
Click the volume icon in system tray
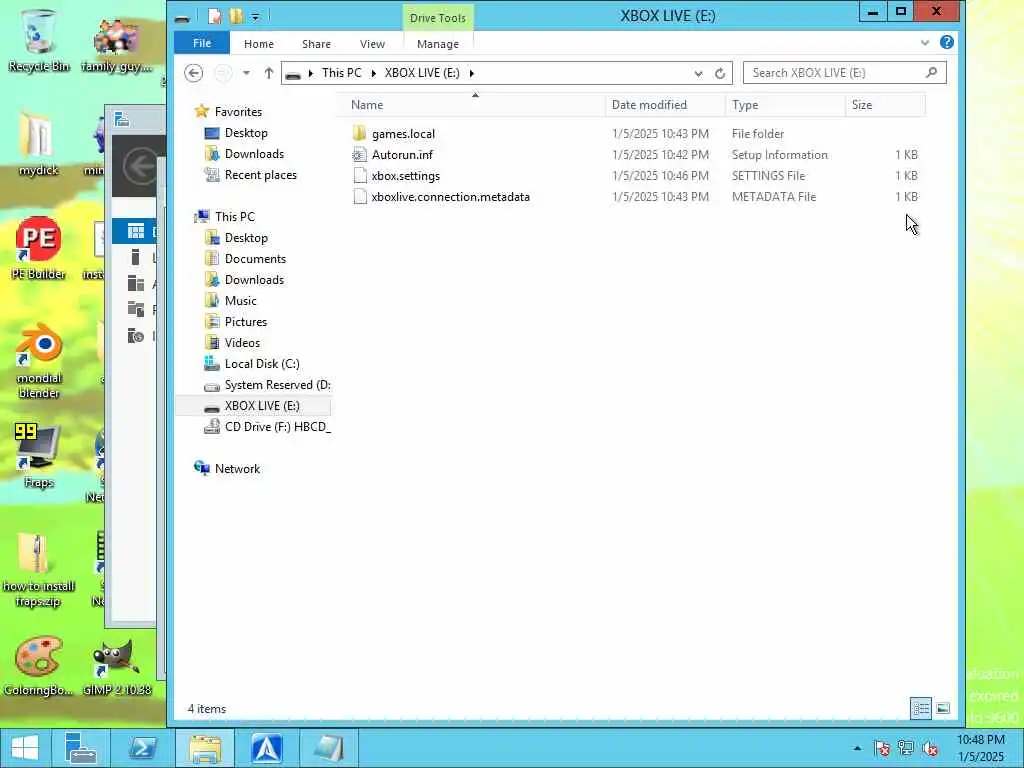(x=930, y=748)
